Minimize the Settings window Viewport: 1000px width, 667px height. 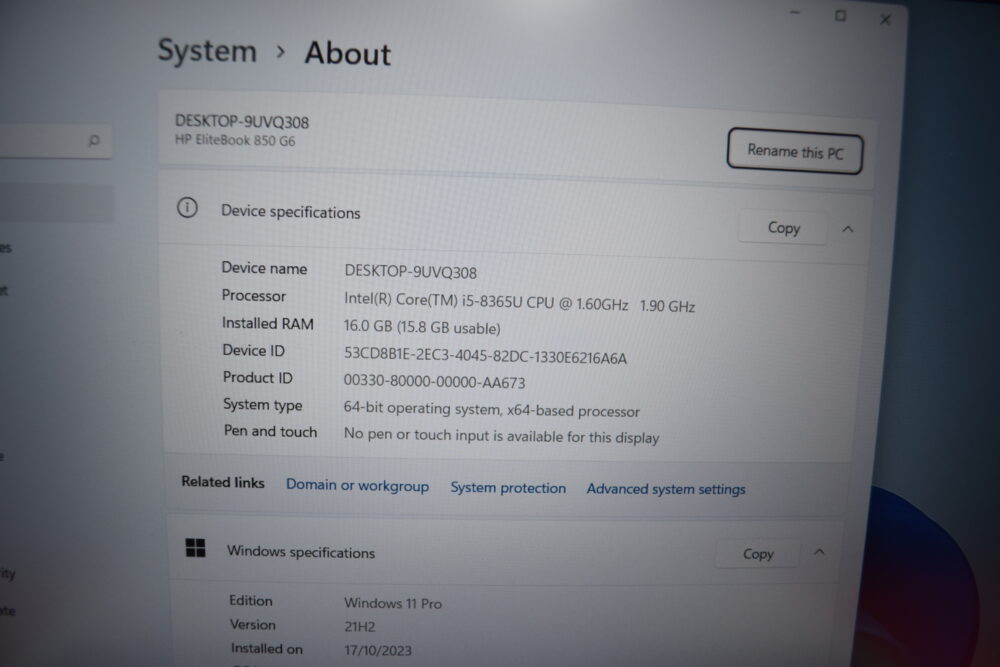pyautogui.click(x=795, y=13)
